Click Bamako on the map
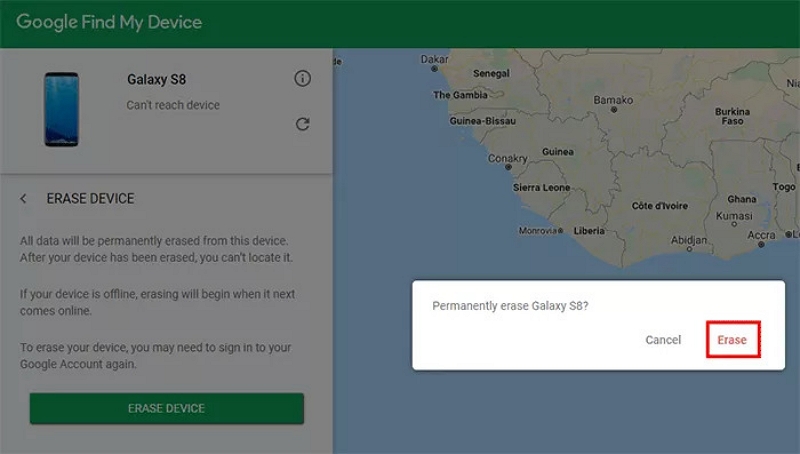This screenshot has width=800, height=454. (x=613, y=101)
